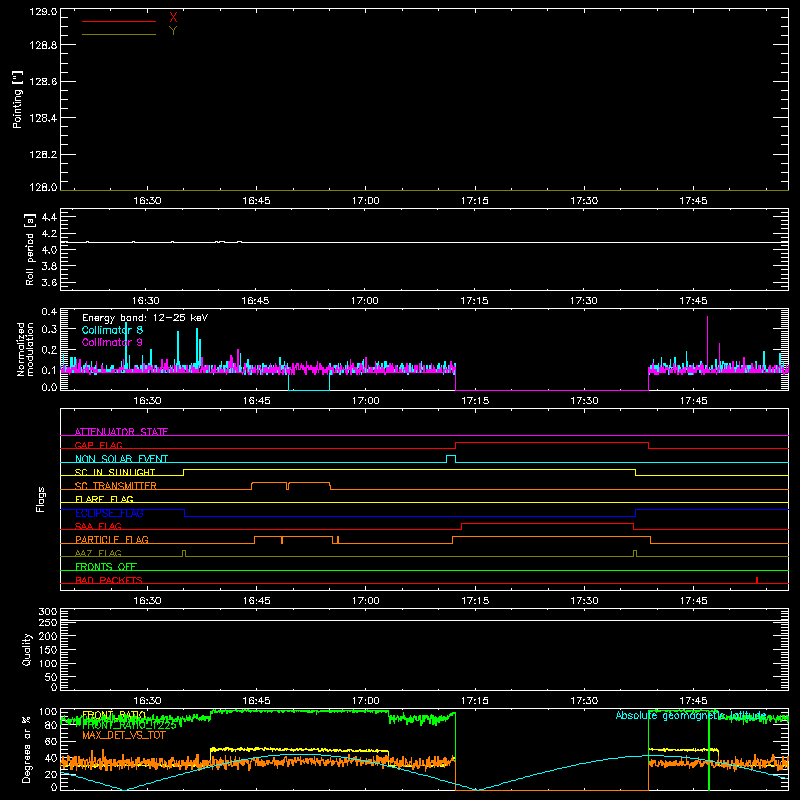Click the ATTENUATOR_STATE flag label
This screenshot has height=800, width=800.
point(121,432)
